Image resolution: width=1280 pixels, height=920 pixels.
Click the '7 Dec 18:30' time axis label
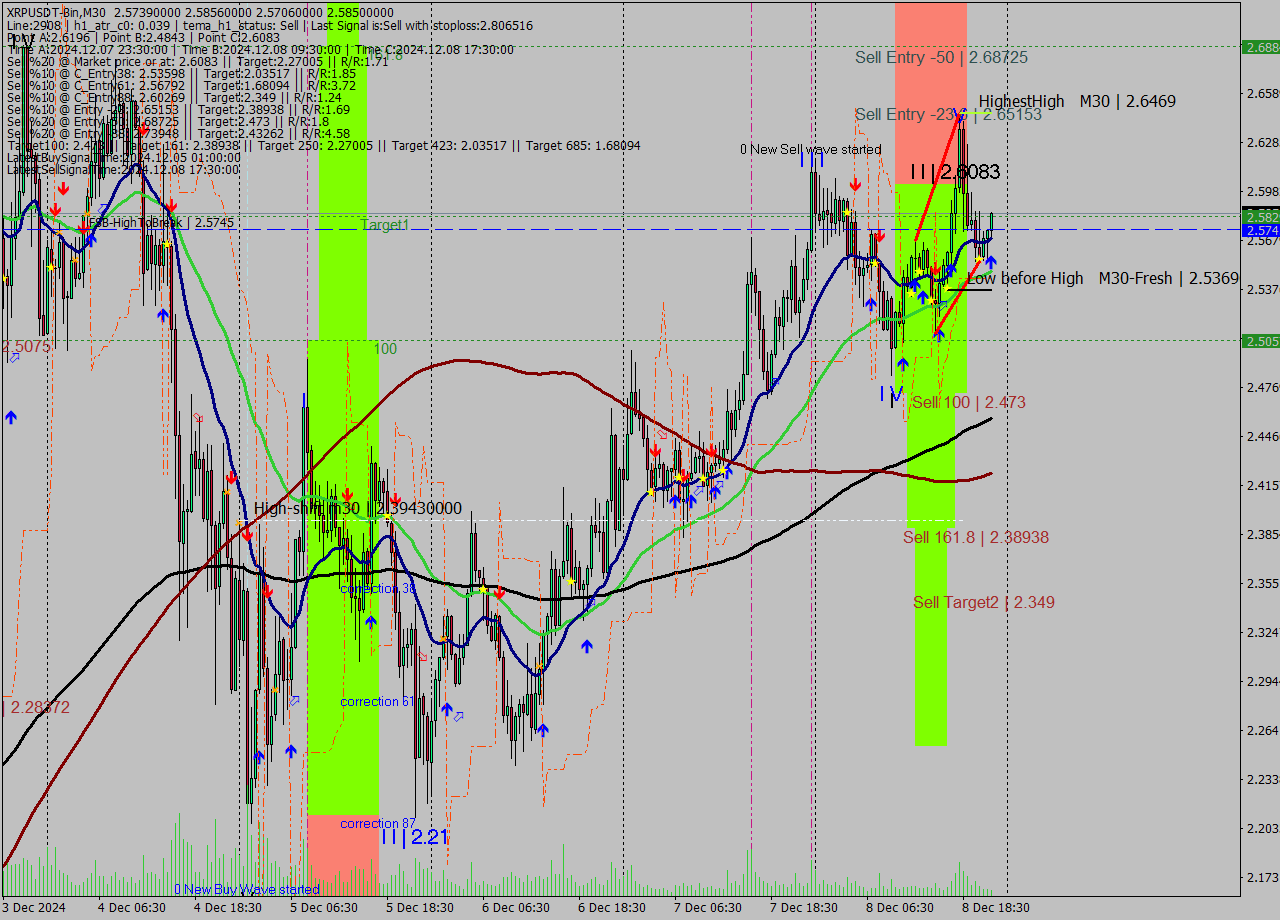click(804, 908)
